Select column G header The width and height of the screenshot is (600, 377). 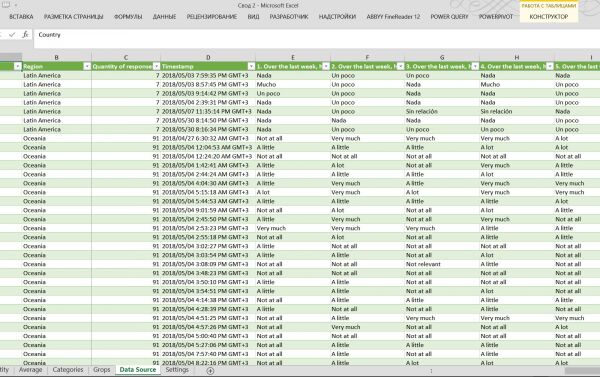442,57
